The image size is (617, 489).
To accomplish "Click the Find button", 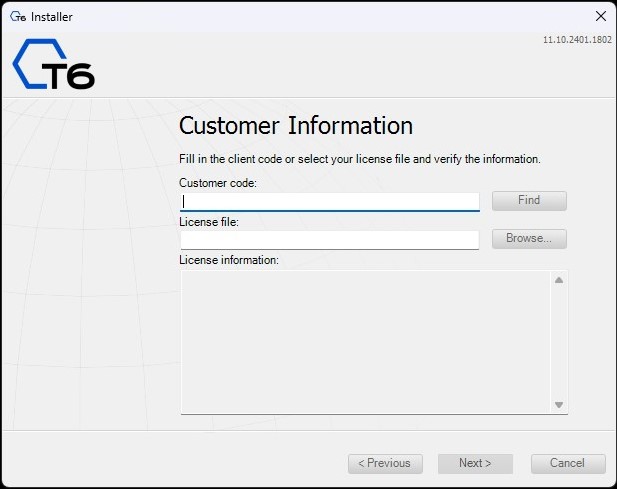I will [x=529, y=201].
